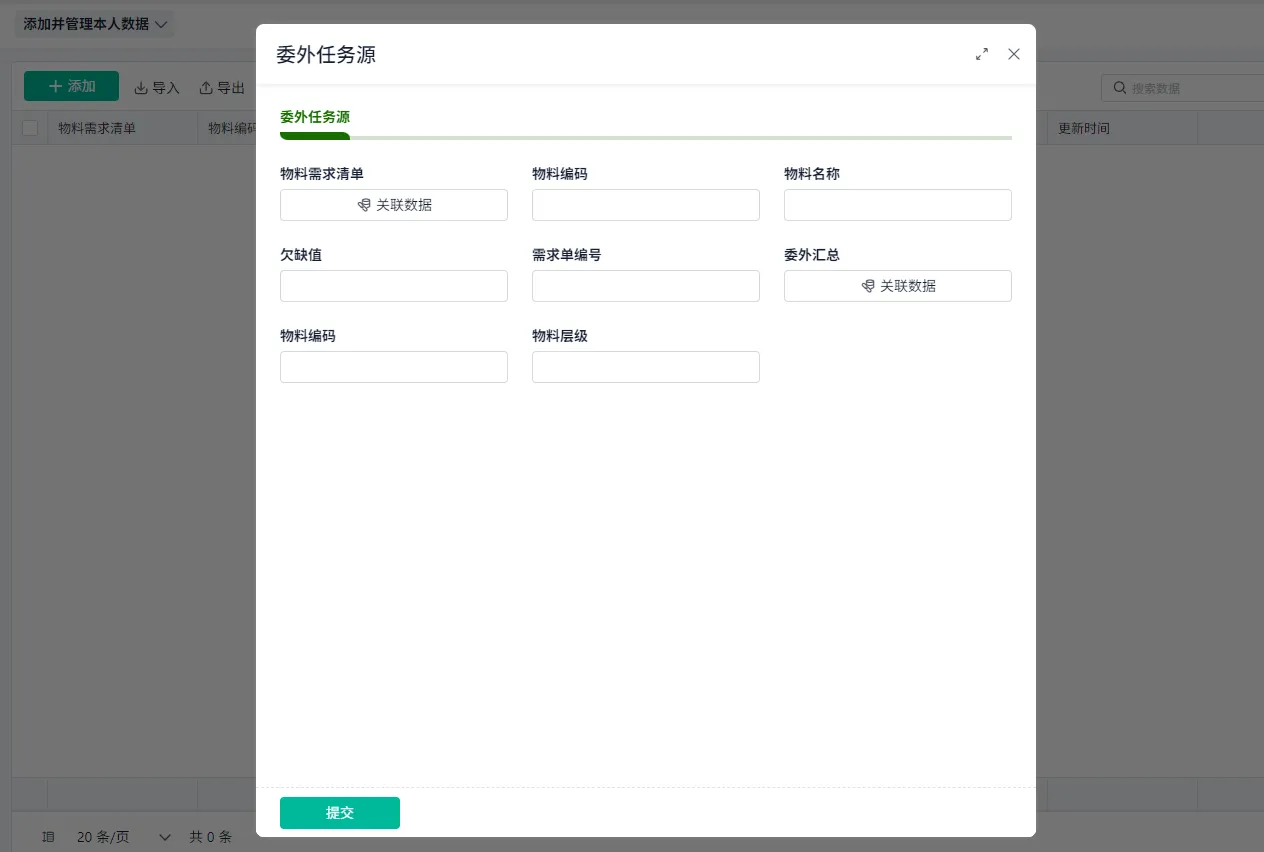Screen dimensions: 1264x852
Task: Focus the 物料层级 input field
Action: [x=646, y=367]
